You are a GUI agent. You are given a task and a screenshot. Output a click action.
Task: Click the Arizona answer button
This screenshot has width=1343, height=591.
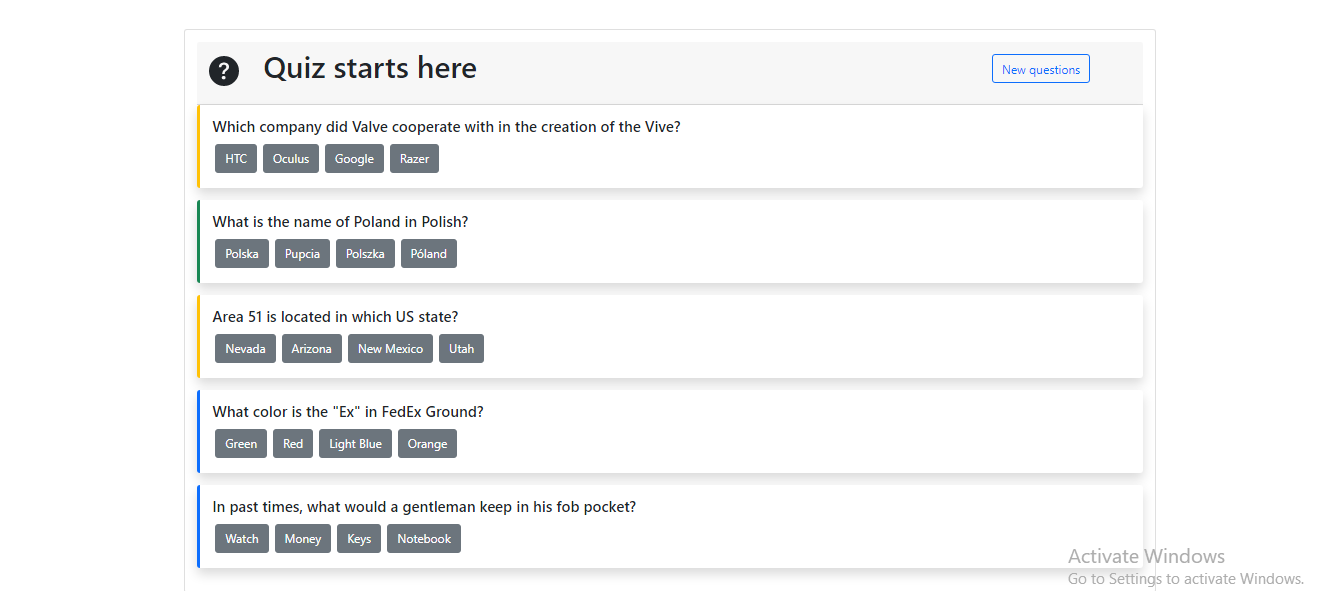point(311,349)
